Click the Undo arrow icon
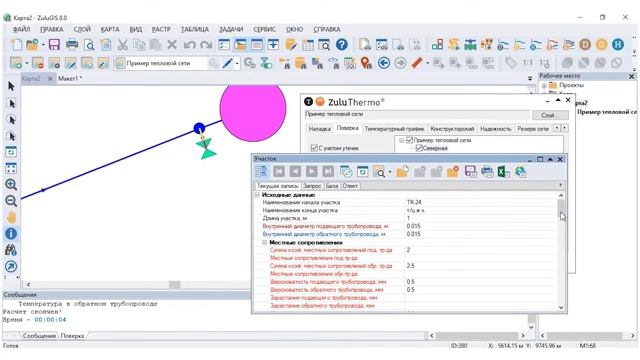The image size is (640, 360). tap(189, 44)
